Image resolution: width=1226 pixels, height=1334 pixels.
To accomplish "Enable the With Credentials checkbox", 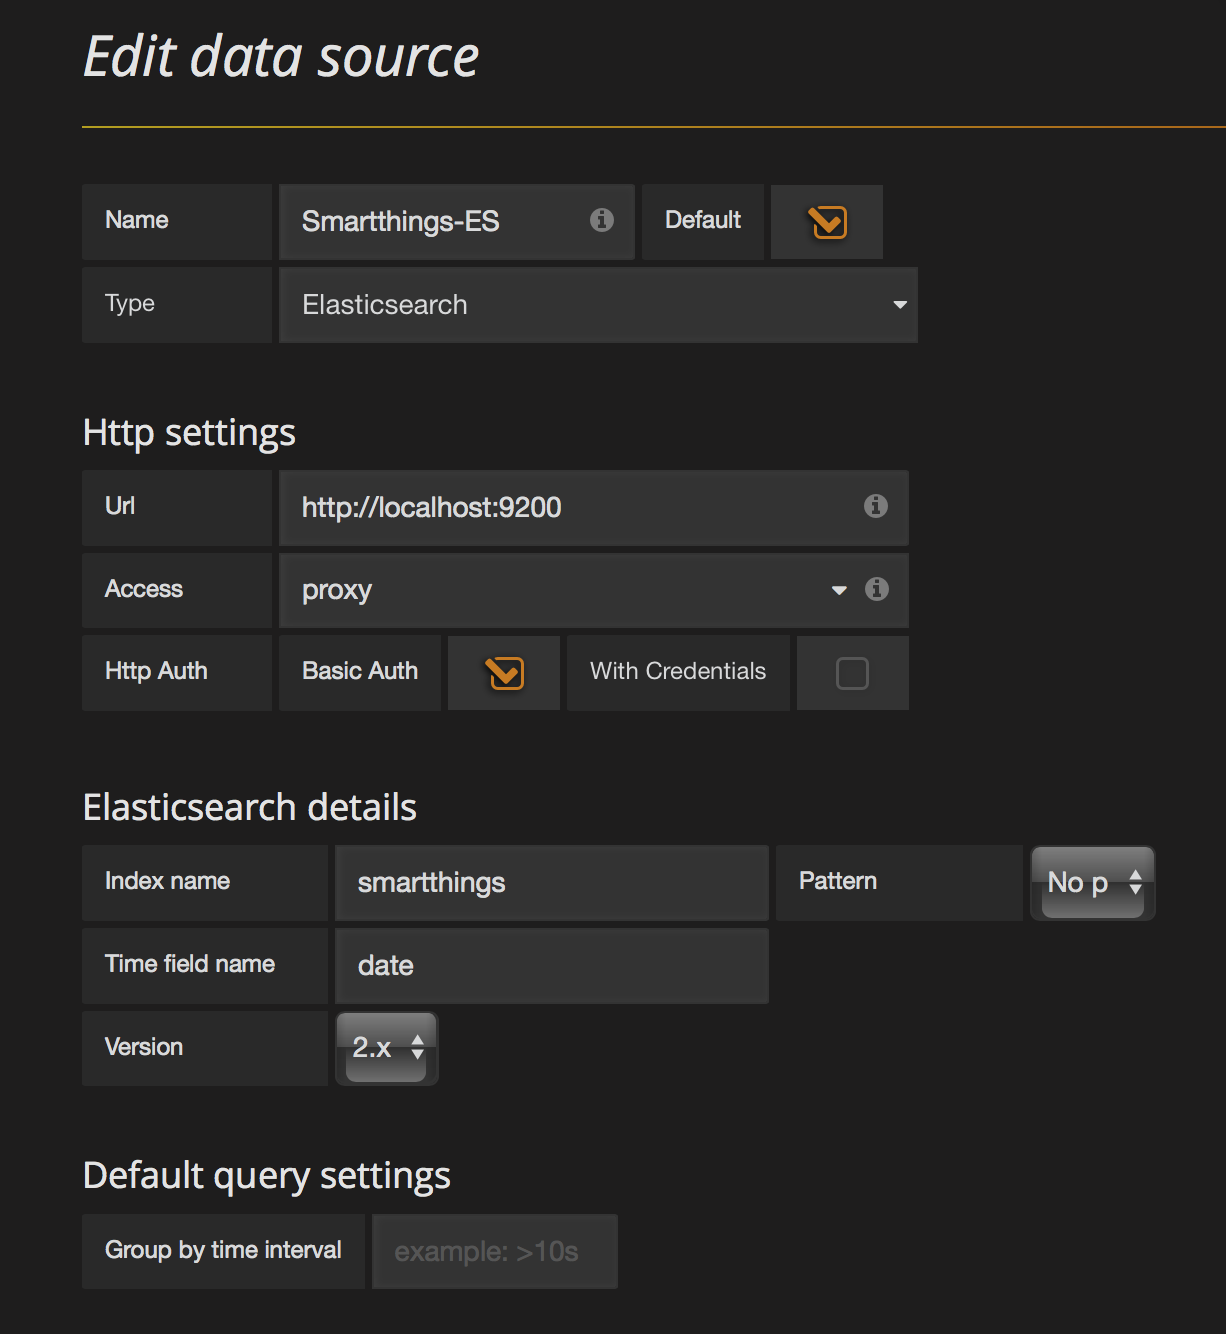I will click(x=852, y=673).
